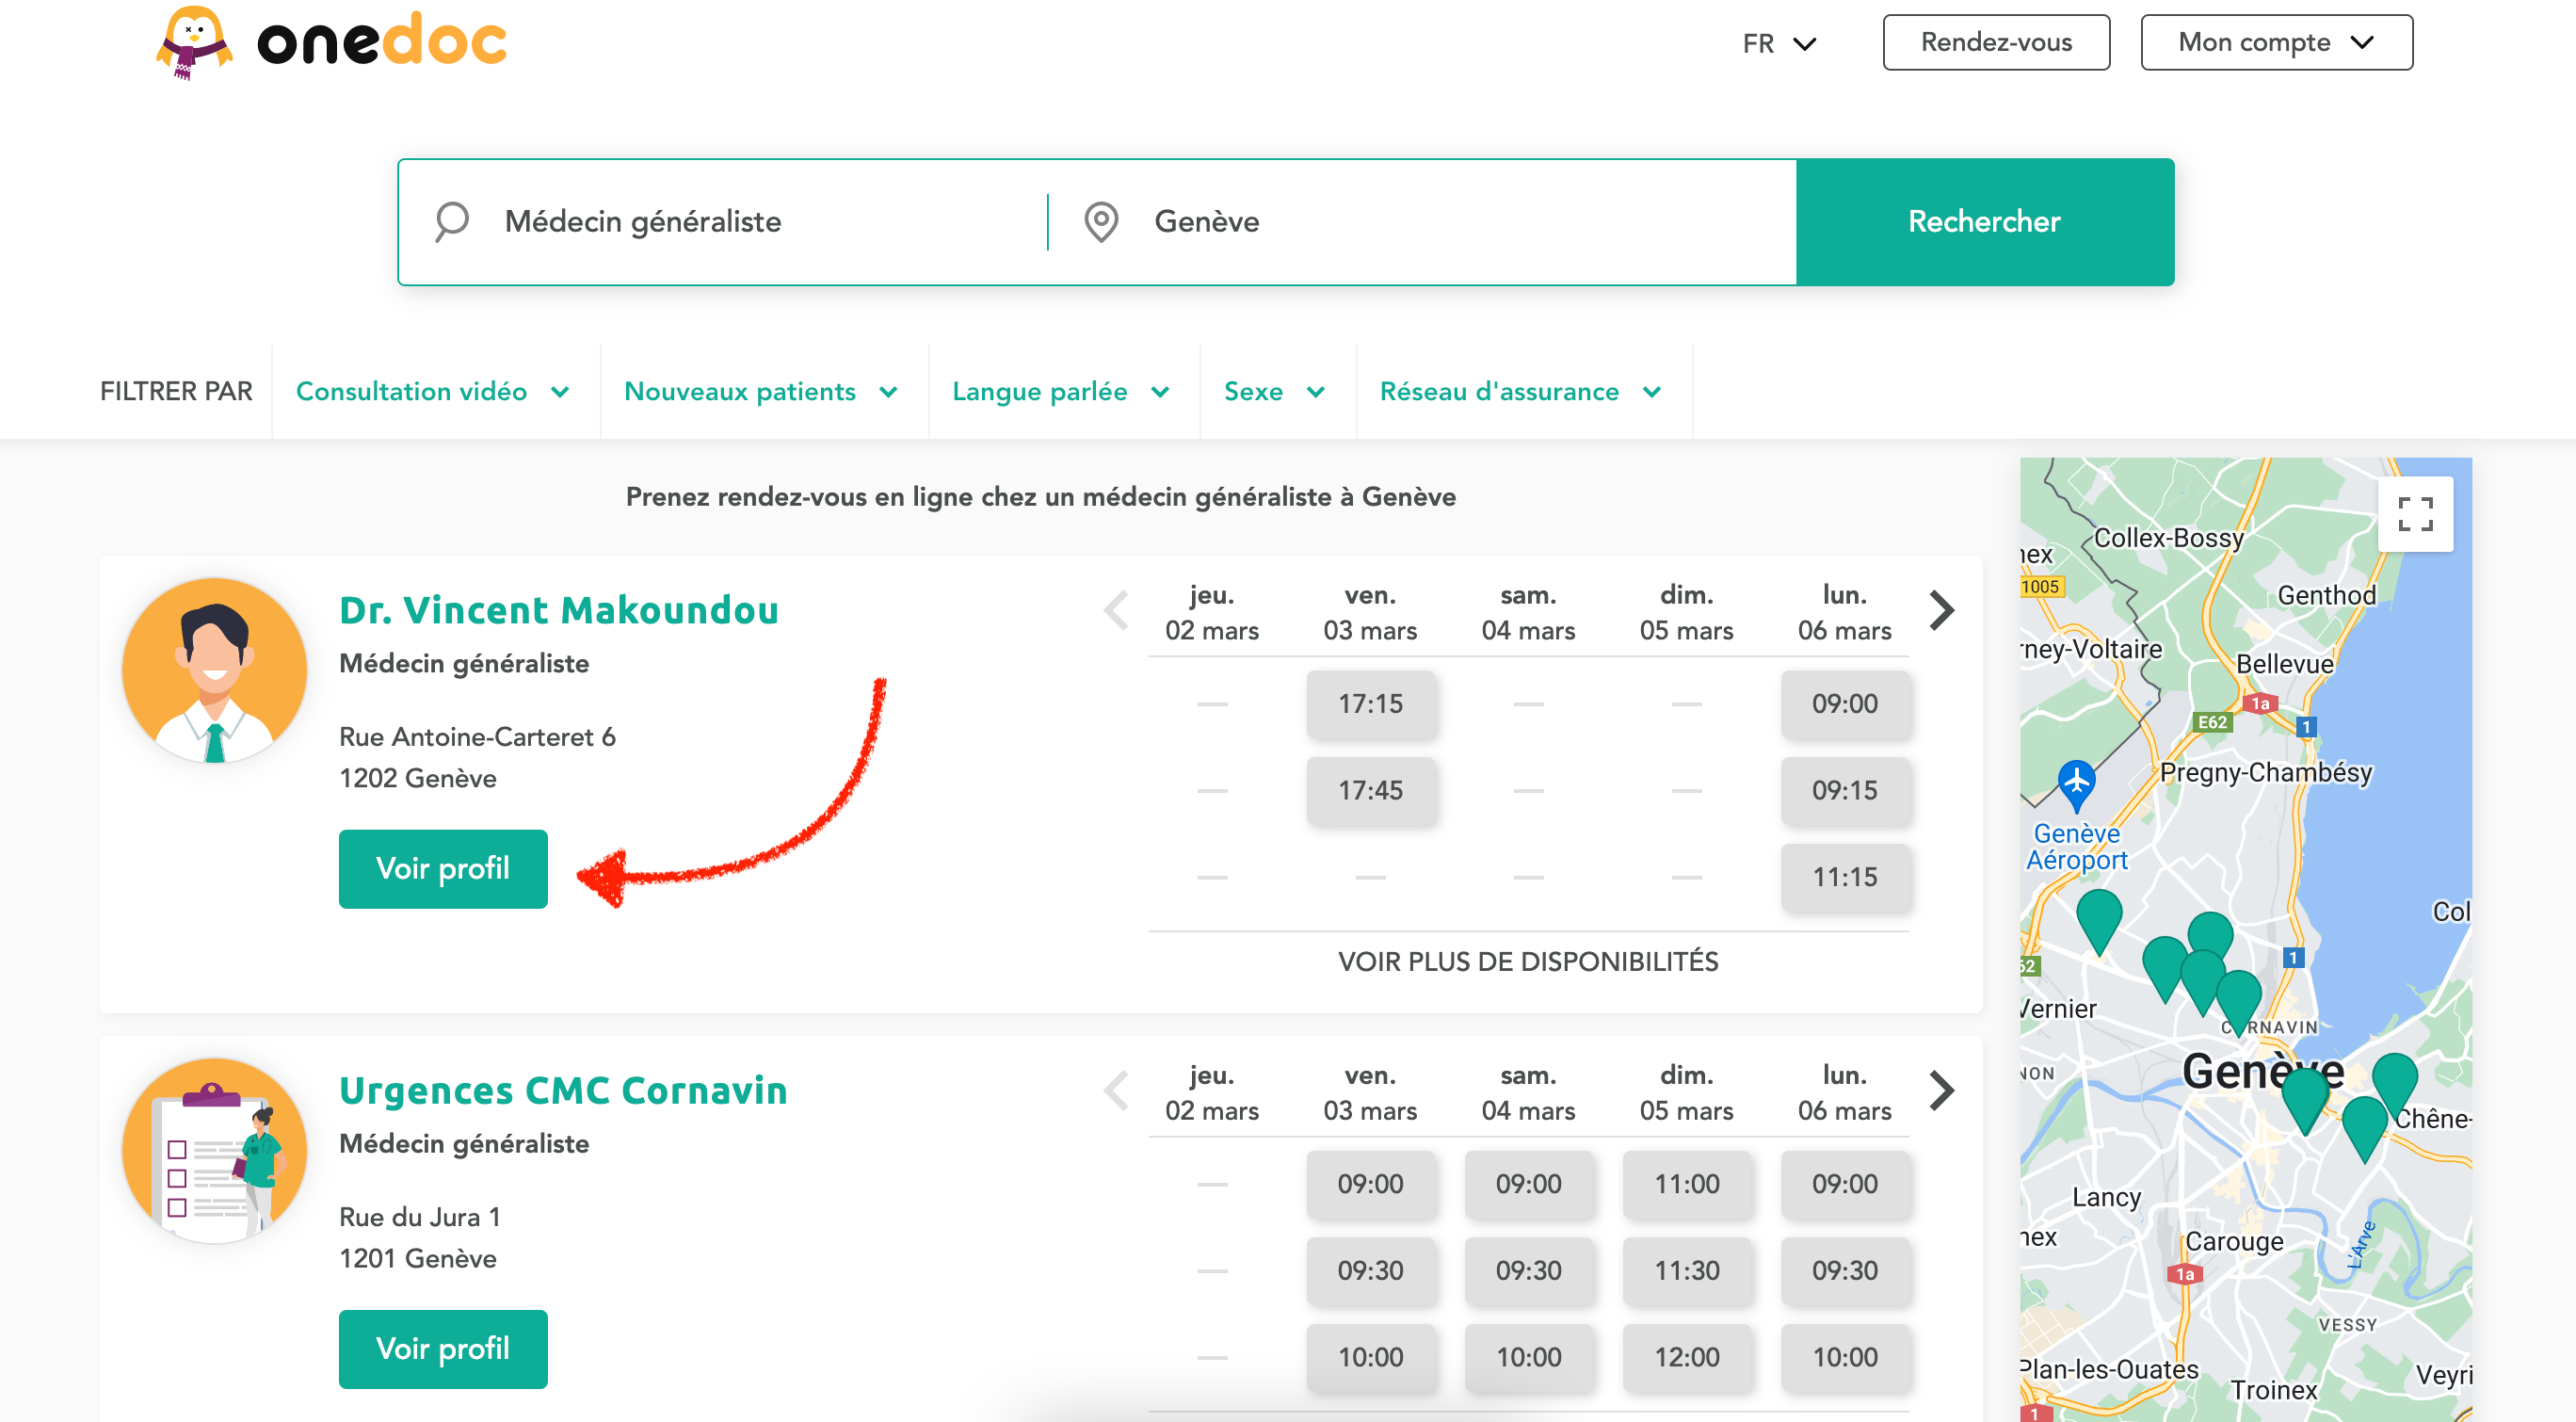The width and height of the screenshot is (2576, 1422).
Task: Open the Sexe filter menu
Action: 1274,391
